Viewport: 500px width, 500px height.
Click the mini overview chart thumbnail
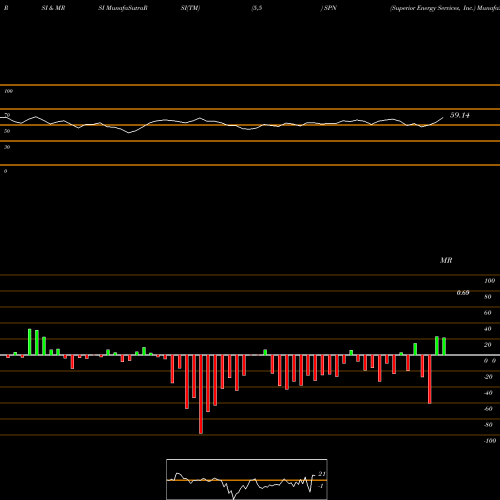point(247,479)
